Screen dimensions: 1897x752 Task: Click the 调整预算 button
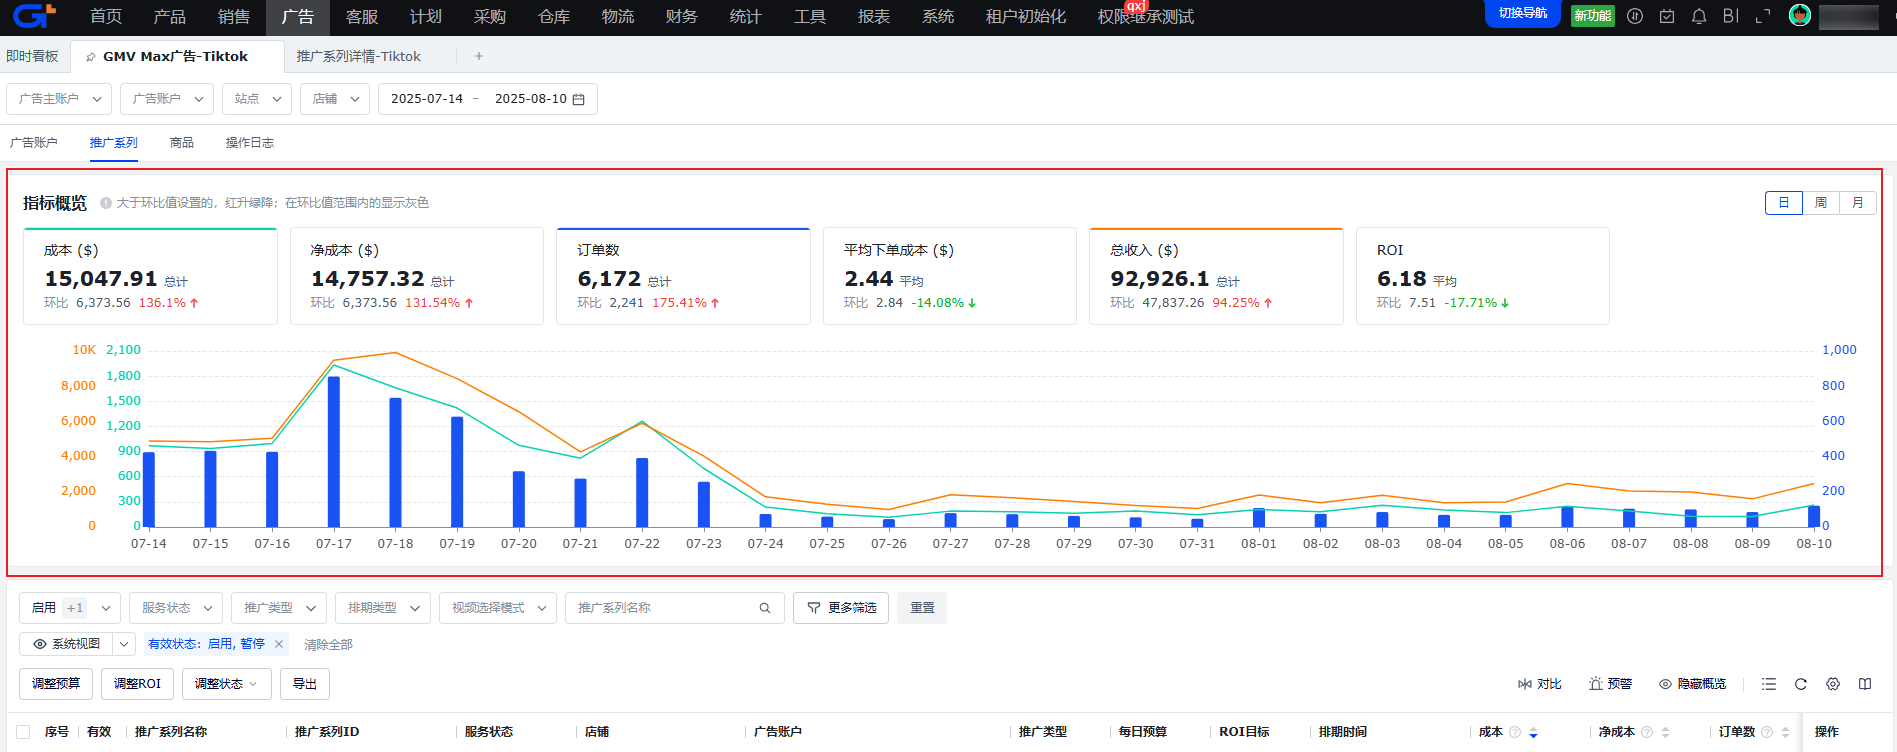point(56,684)
